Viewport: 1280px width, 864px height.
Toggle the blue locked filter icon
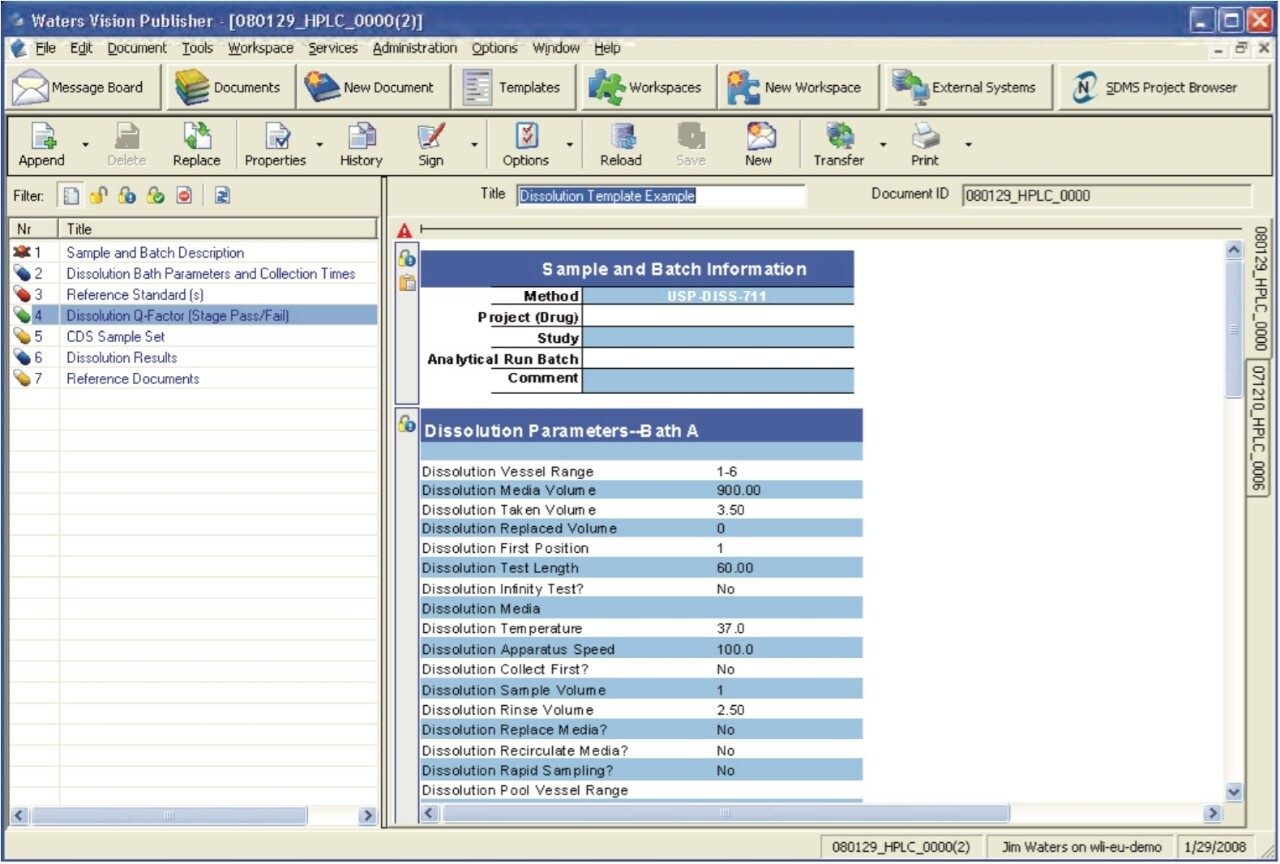(127, 196)
